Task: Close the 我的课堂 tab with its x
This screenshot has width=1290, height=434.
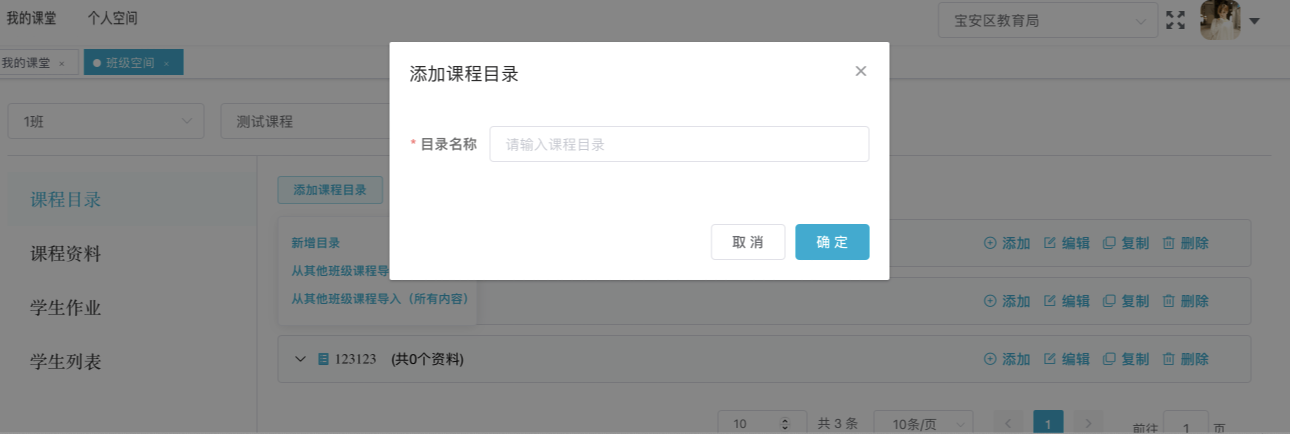Action: pos(61,63)
